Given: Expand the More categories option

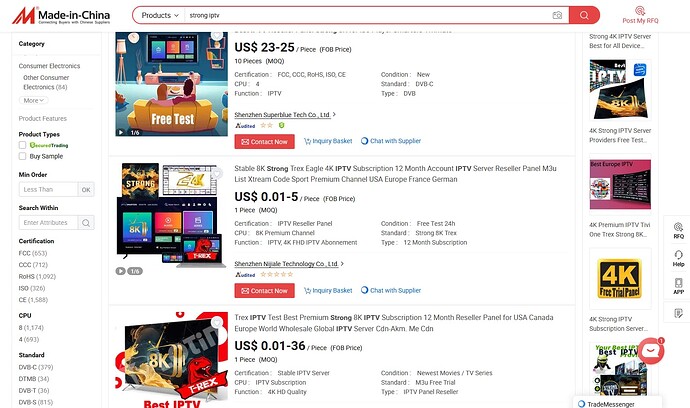Looking at the screenshot, I should (x=33, y=100).
